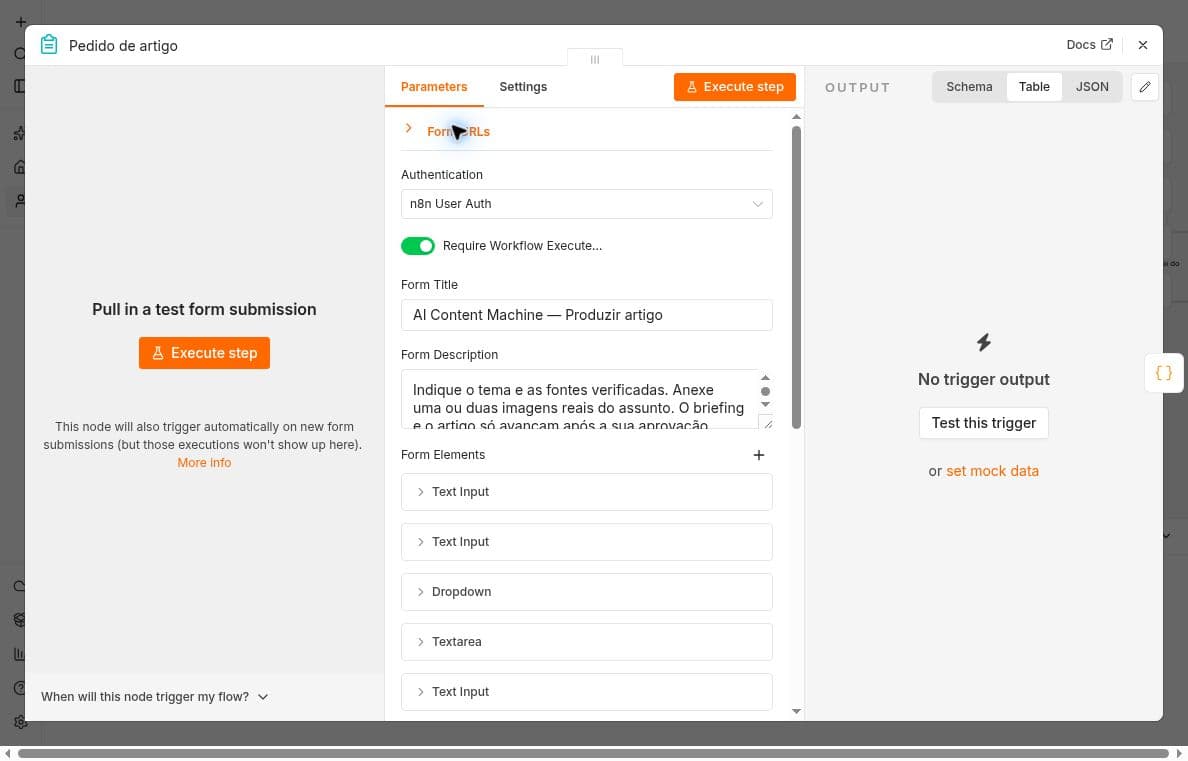Image resolution: width=1188 pixels, height=761 pixels.
Task: Select the Table output view
Action: pyautogui.click(x=1034, y=86)
